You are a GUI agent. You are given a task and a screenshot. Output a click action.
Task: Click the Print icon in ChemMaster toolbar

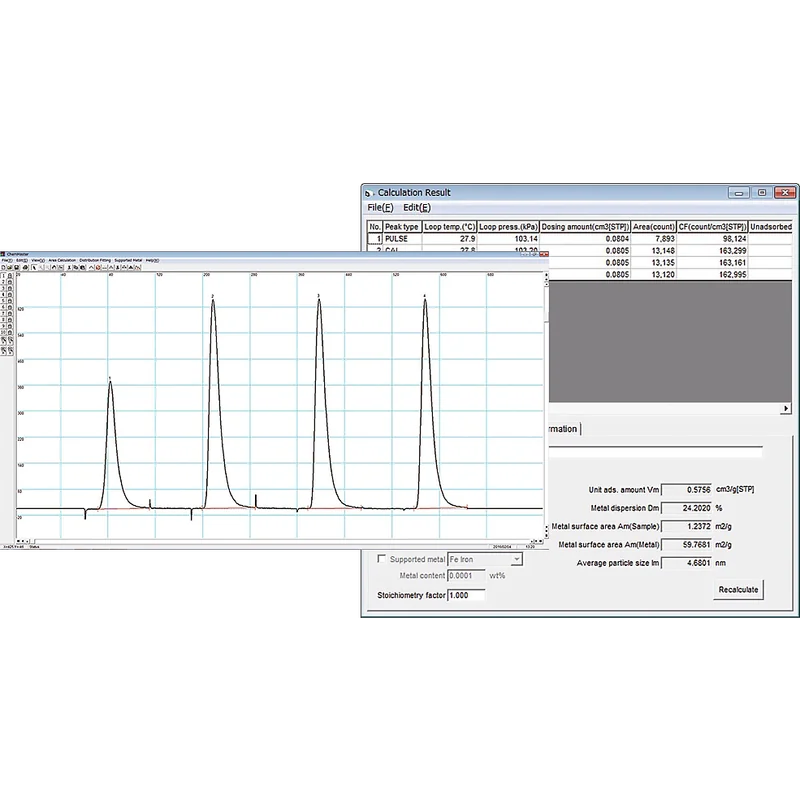click(25, 267)
